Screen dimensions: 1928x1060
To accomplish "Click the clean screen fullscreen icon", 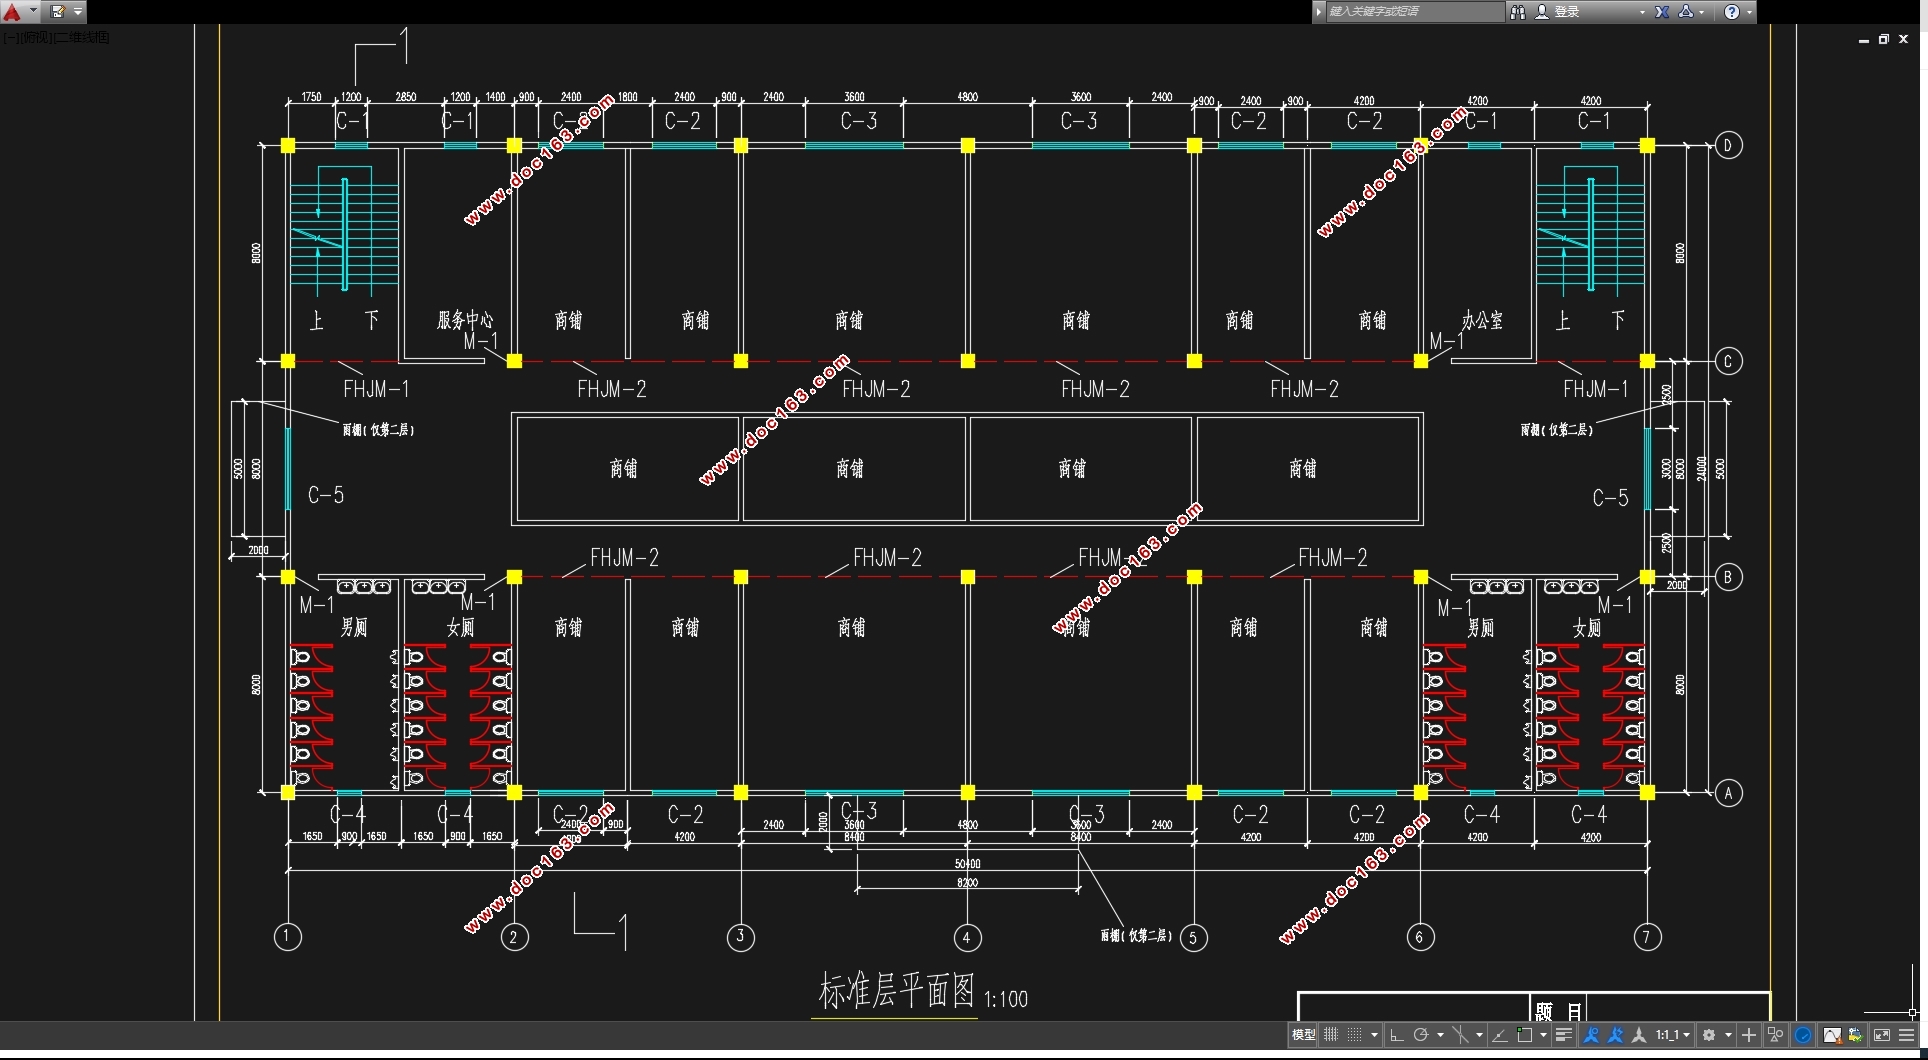I will click(1881, 1035).
